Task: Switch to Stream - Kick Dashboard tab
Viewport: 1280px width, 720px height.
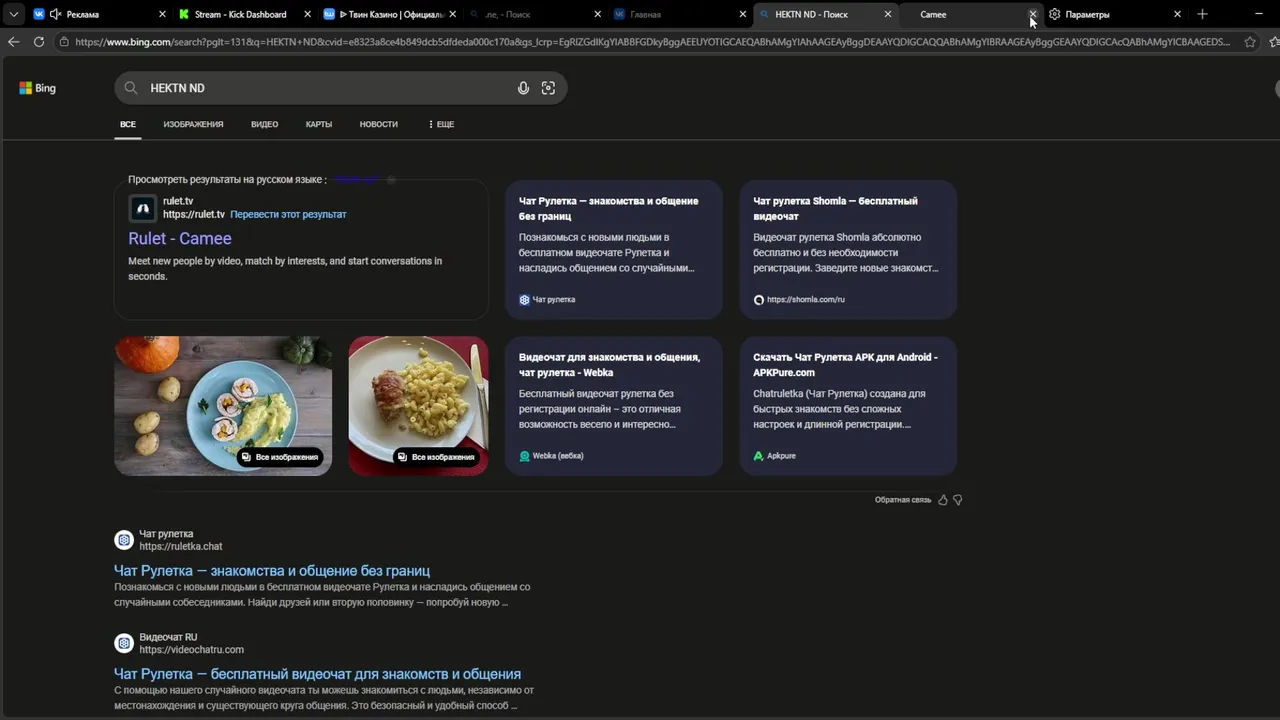Action: coord(245,14)
